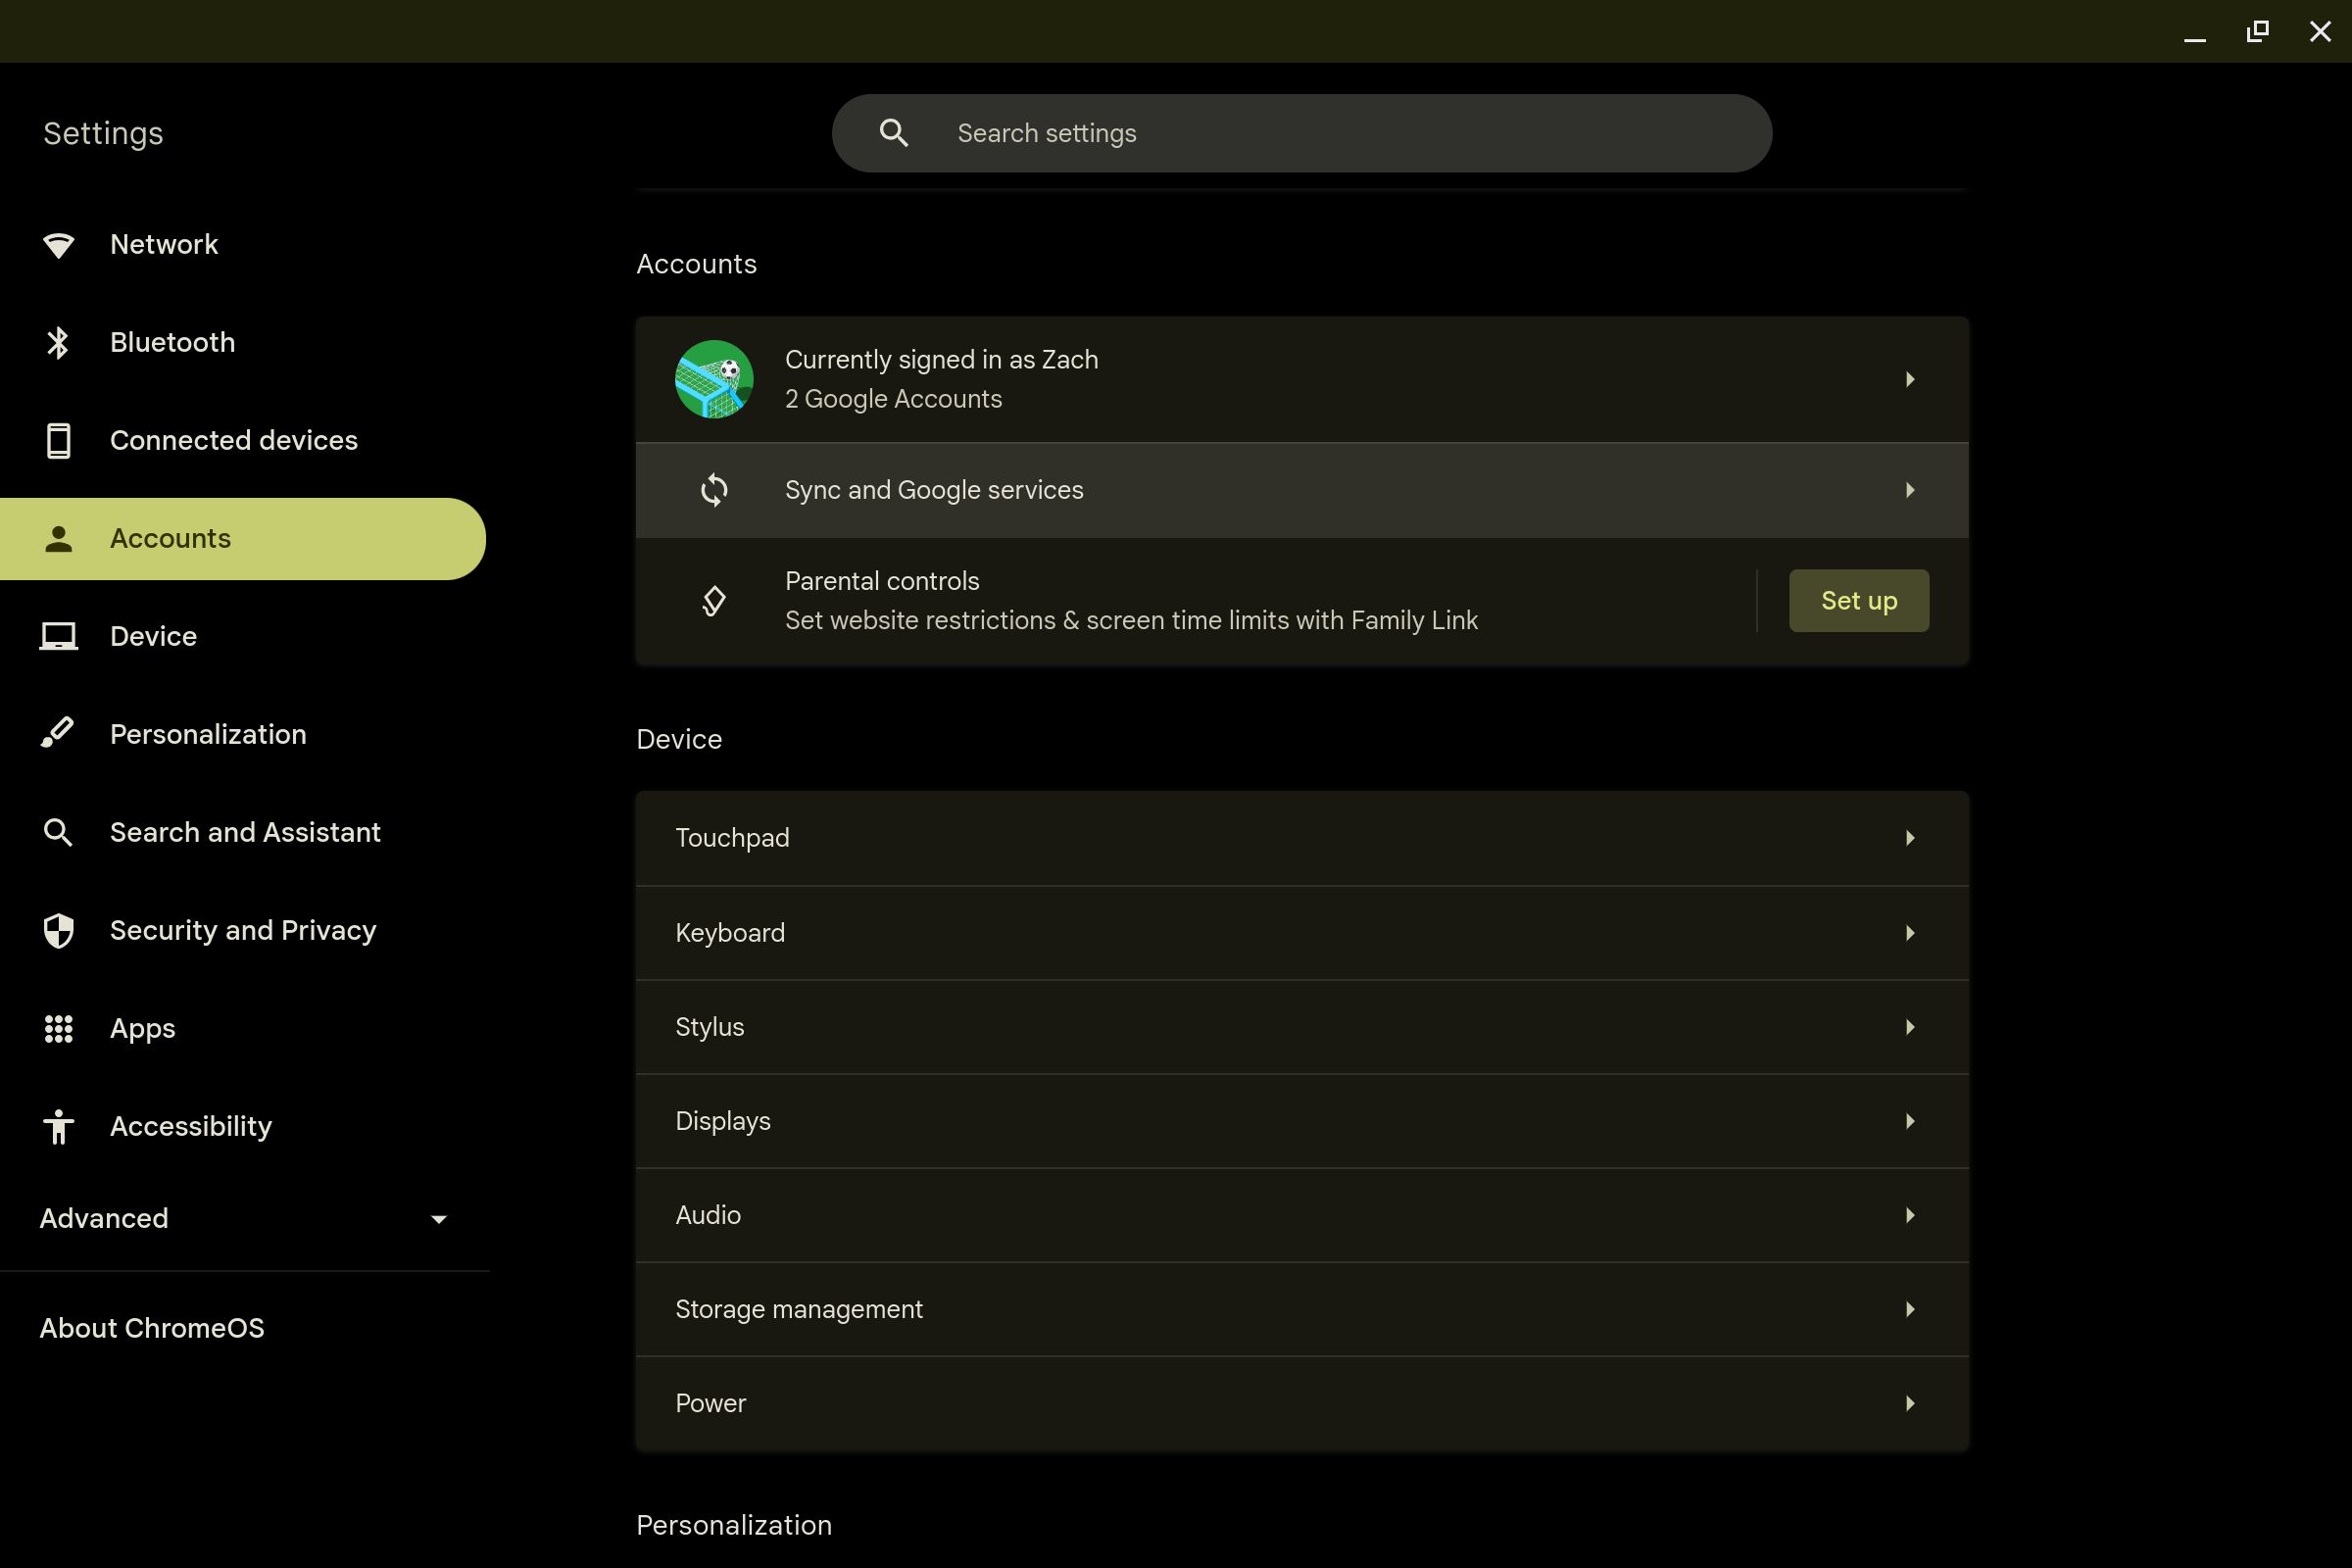Click the Apps grid icon in sidebar
This screenshot has height=1568, width=2352.
[x=58, y=1029]
